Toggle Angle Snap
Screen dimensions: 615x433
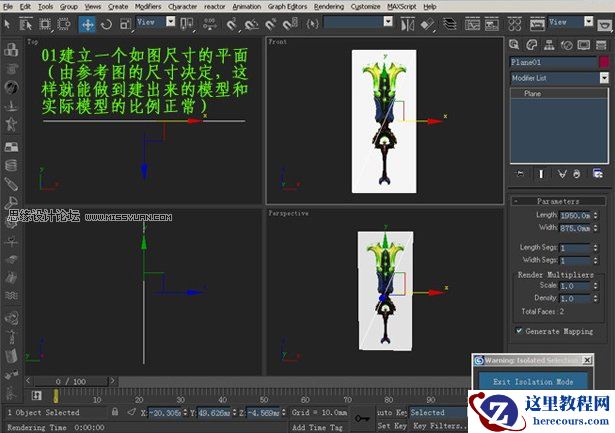click(251, 24)
